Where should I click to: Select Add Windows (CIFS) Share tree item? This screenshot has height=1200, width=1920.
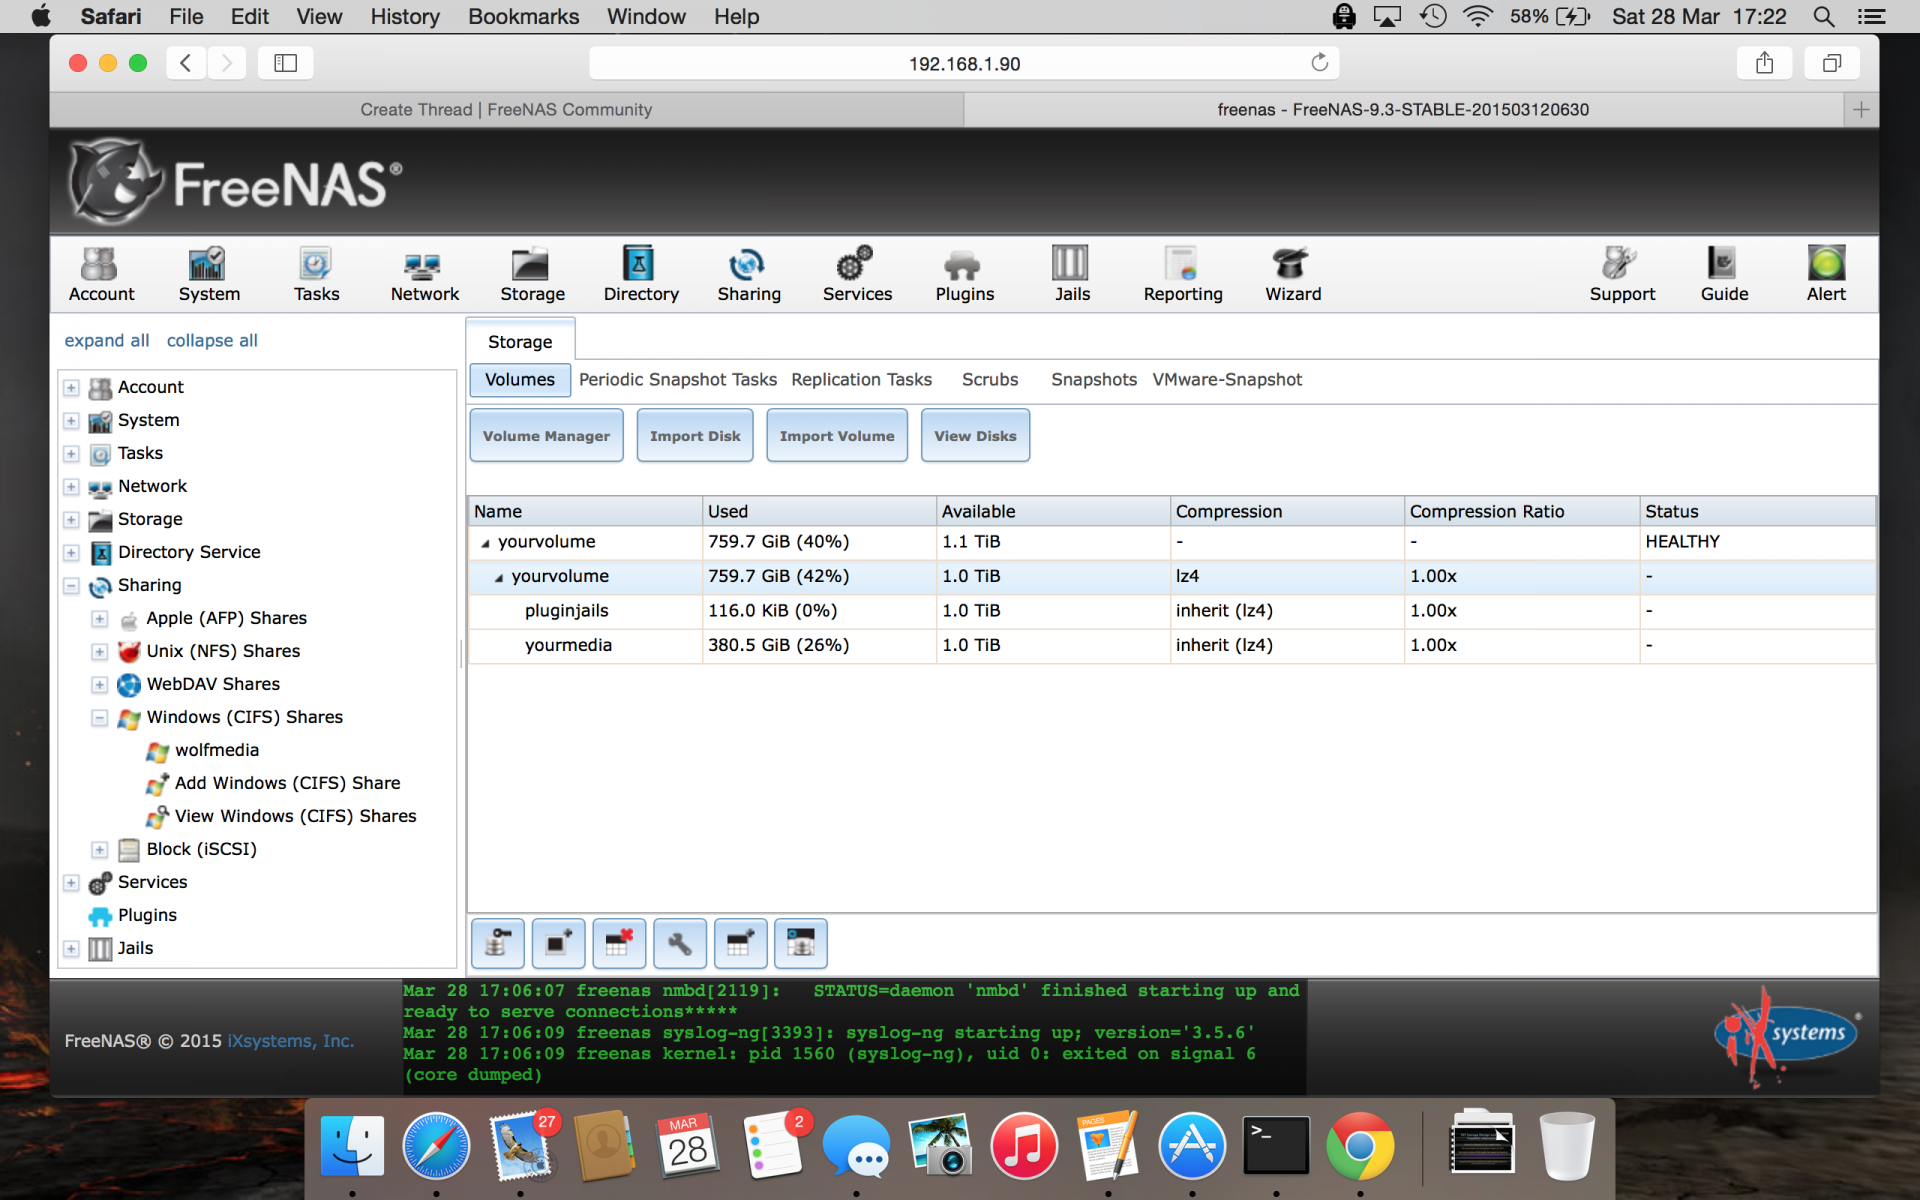click(x=287, y=783)
